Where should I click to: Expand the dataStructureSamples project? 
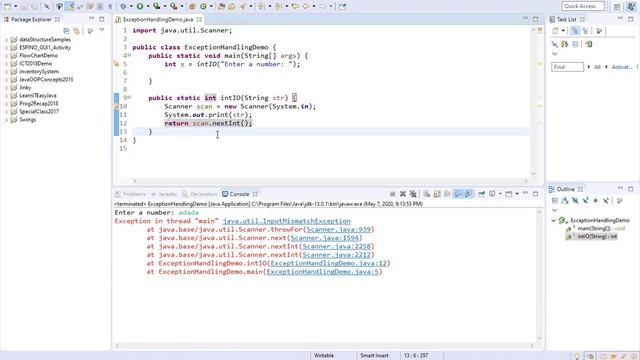[6, 40]
